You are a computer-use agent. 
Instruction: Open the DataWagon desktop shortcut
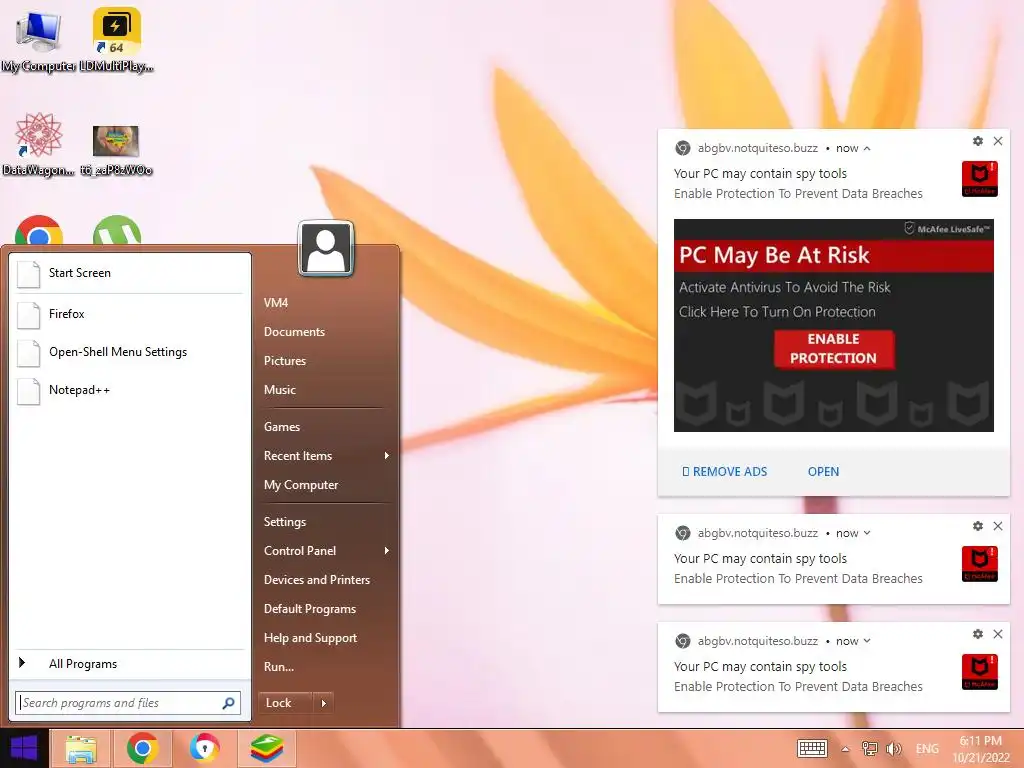click(x=38, y=144)
